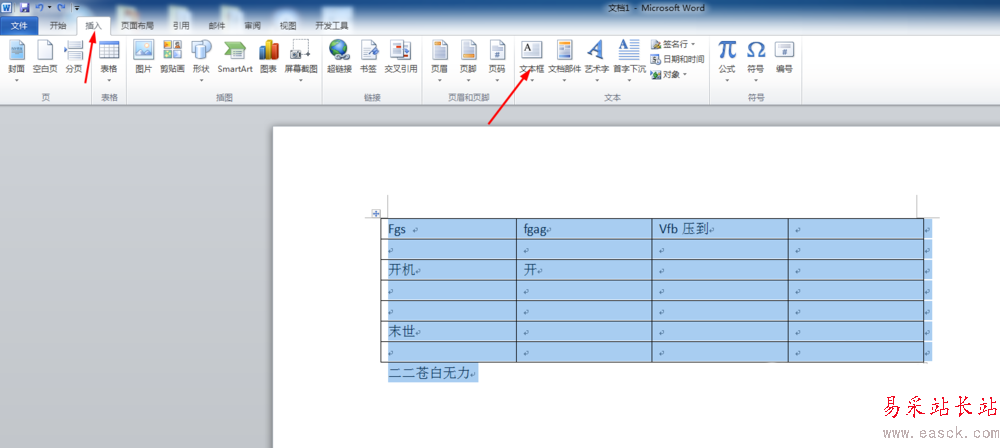Expand the symbol (符号) dropdown arrow
Viewport: 1000px width, 448px height.
click(756, 80)
